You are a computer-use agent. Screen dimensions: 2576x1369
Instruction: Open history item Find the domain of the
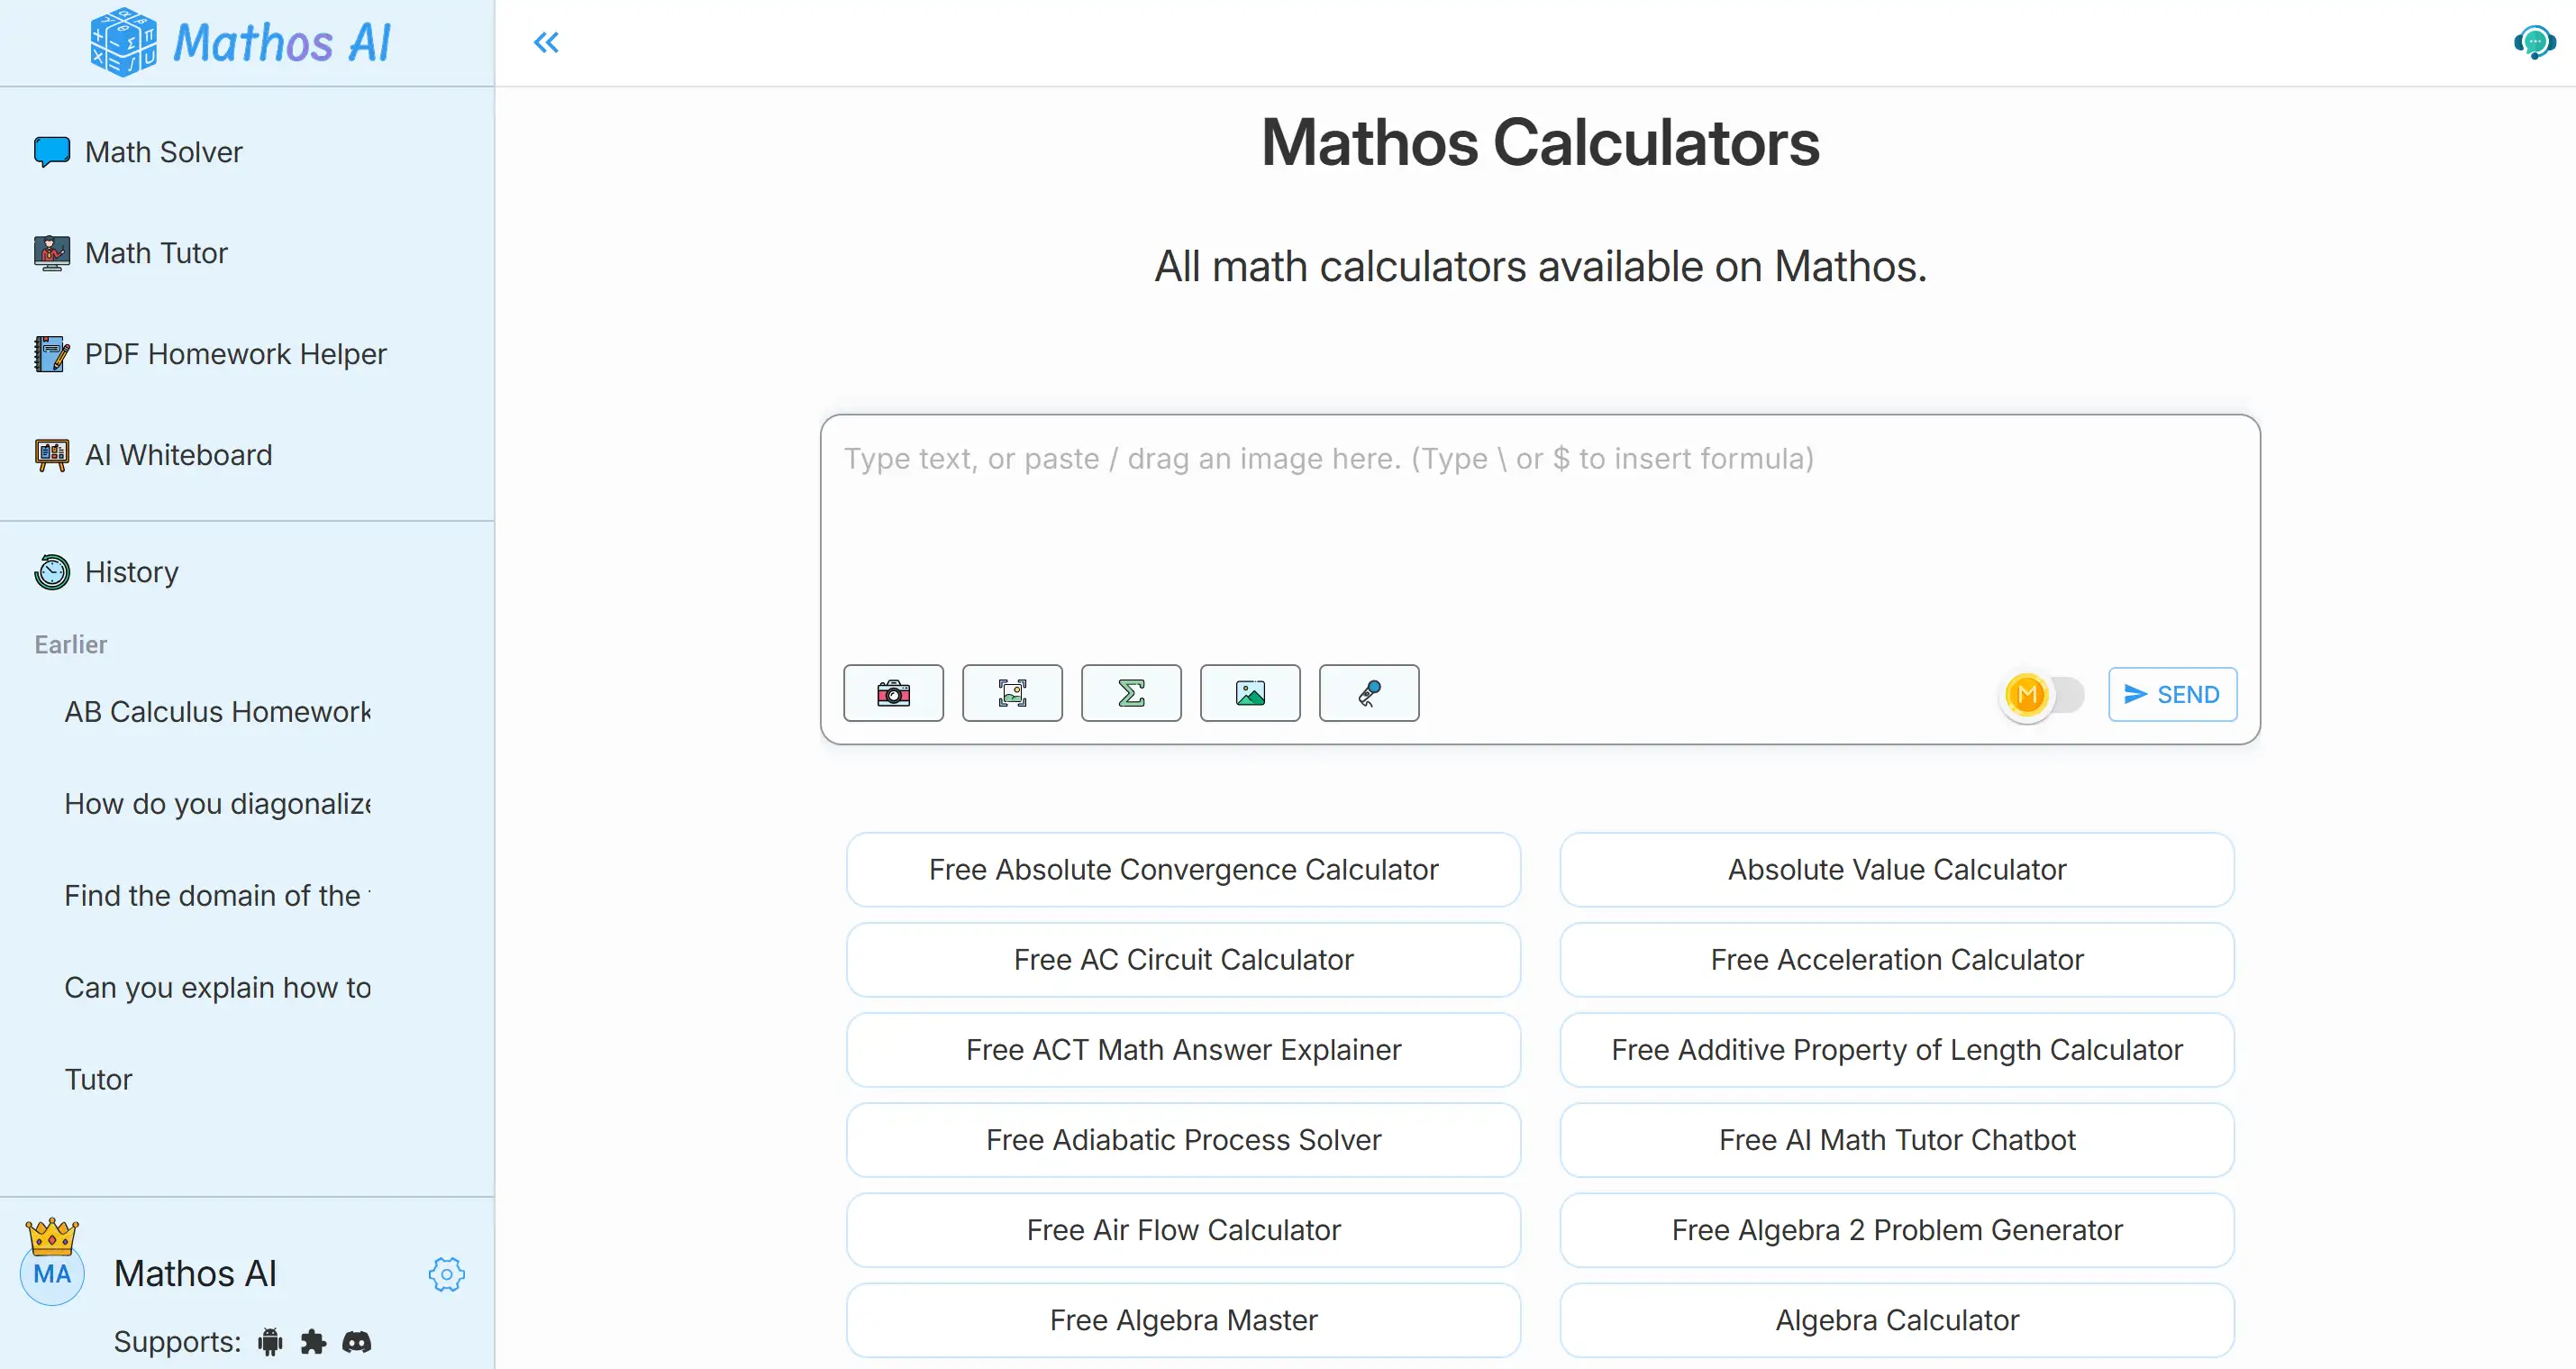tap(217, 896)
